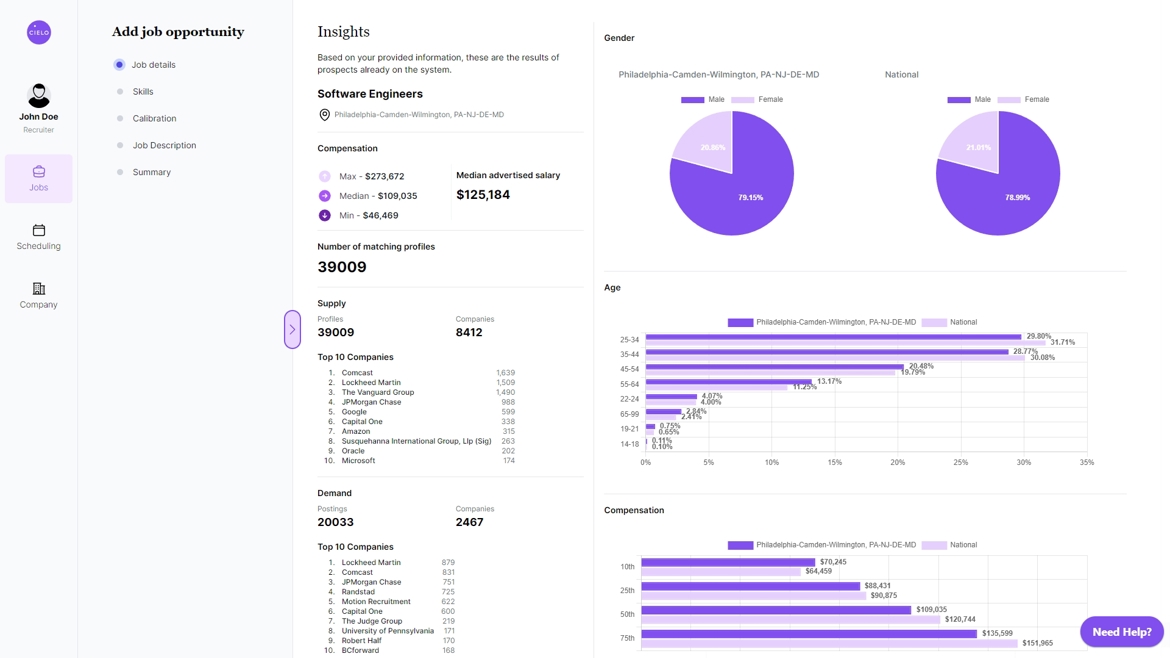
Task: Select the Skills step
Action: pos(143,92)
